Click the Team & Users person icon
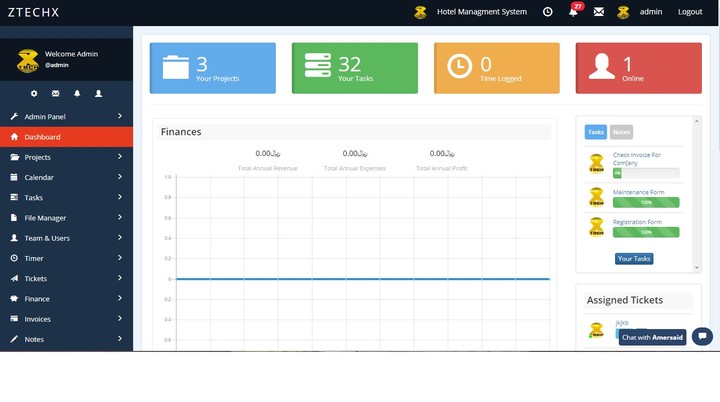 tap(14, 238)
